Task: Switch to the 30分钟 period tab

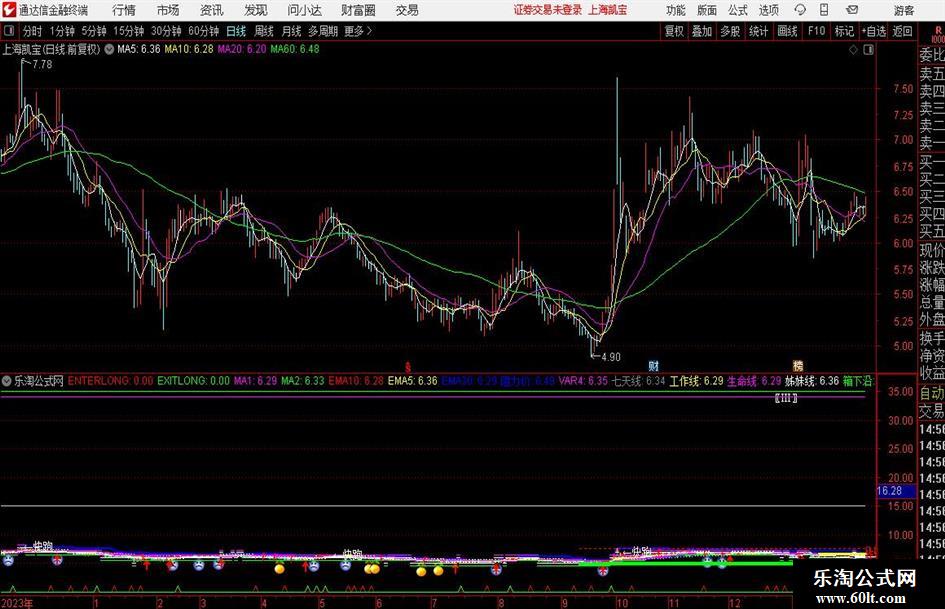Action: point(166,31)
